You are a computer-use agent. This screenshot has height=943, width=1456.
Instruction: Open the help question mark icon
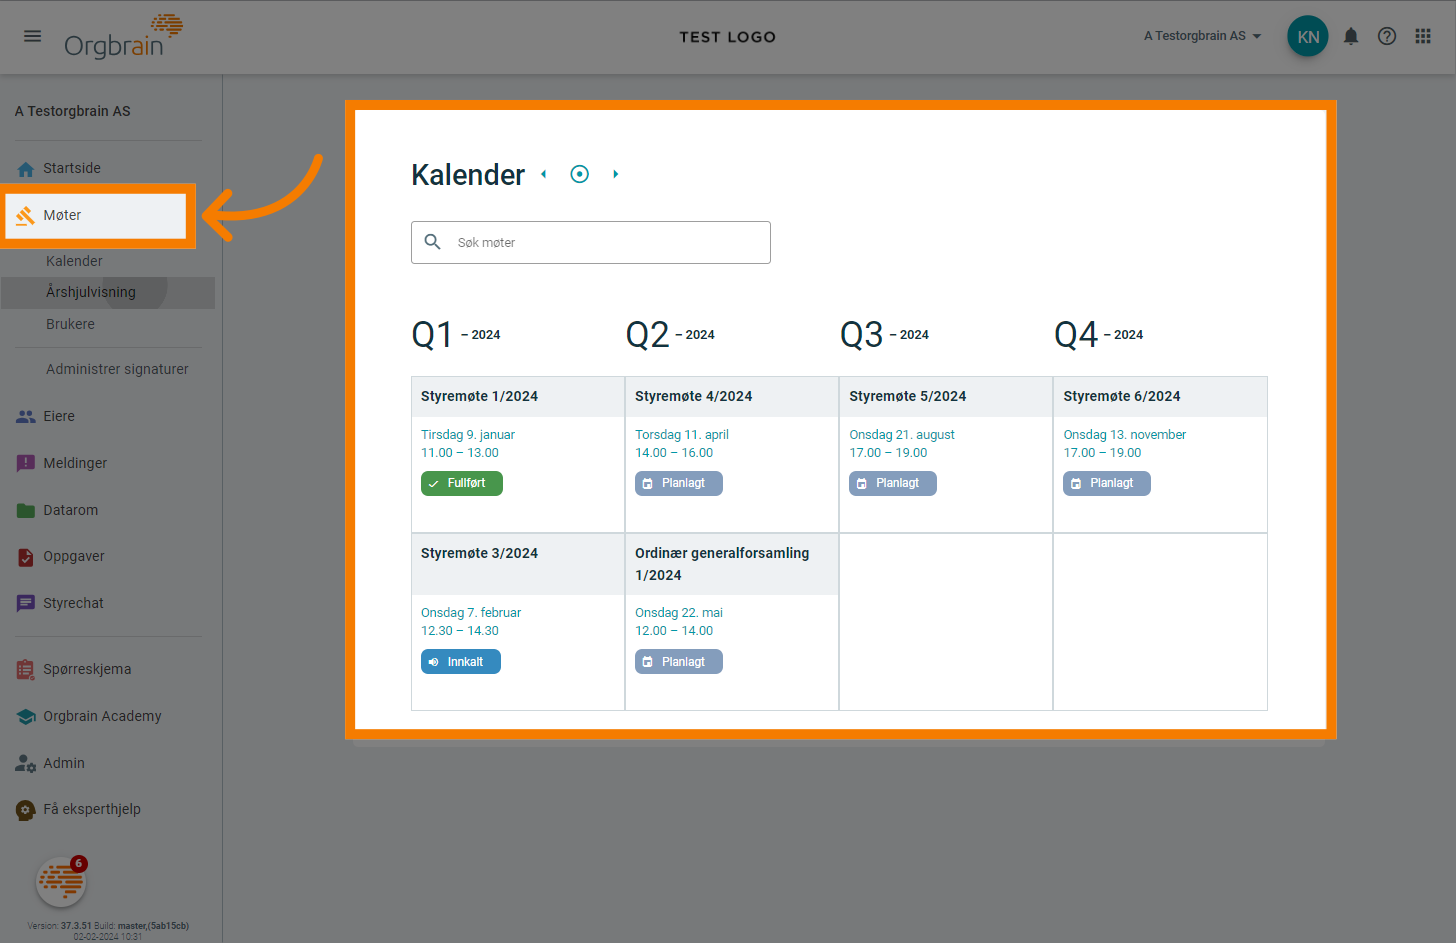click(1387, 37)
